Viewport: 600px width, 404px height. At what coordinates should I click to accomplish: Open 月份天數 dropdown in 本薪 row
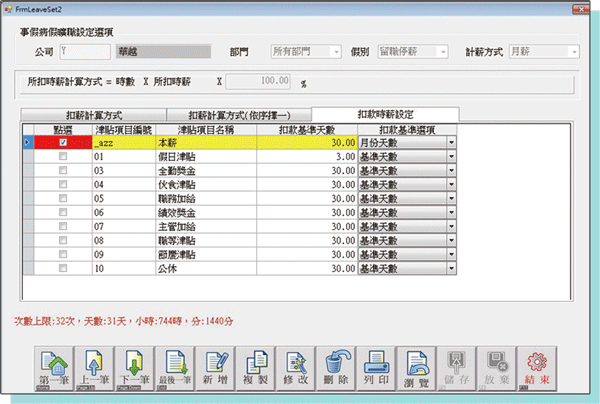(451, 143)
